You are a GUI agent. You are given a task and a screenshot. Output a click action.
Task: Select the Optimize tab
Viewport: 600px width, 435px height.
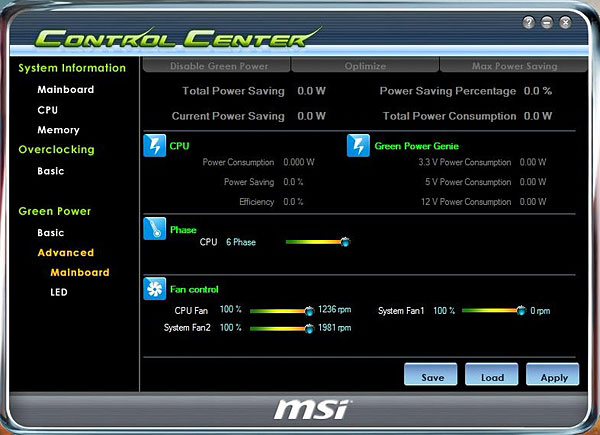coord(365,65)
